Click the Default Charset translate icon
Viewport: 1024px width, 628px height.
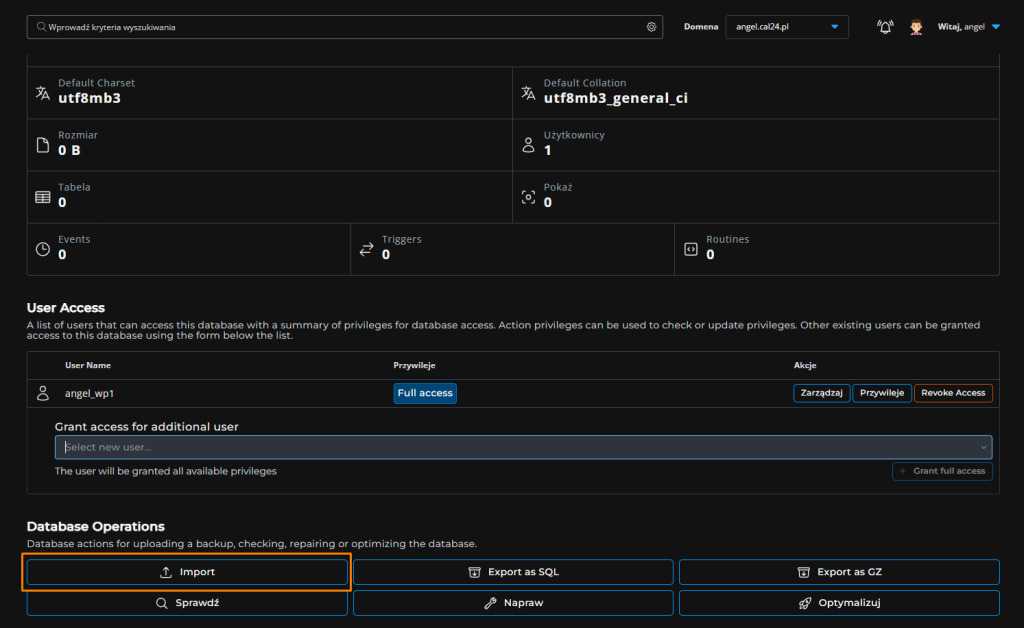42,92
